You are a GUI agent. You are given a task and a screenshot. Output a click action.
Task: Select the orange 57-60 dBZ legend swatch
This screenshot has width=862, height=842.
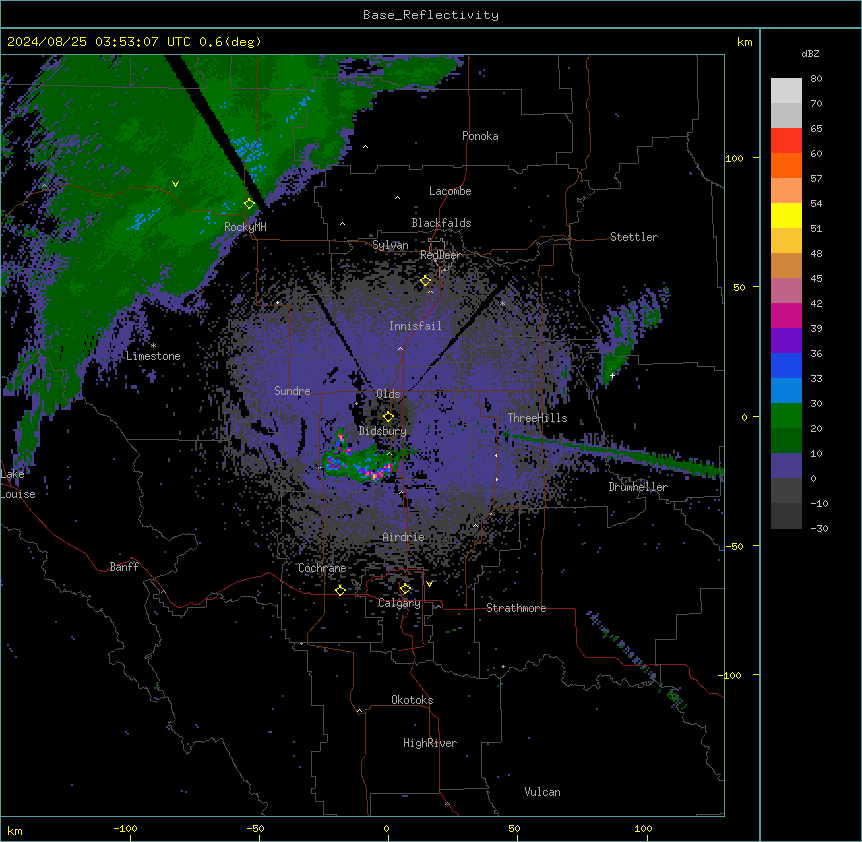[x=786, y=165]
